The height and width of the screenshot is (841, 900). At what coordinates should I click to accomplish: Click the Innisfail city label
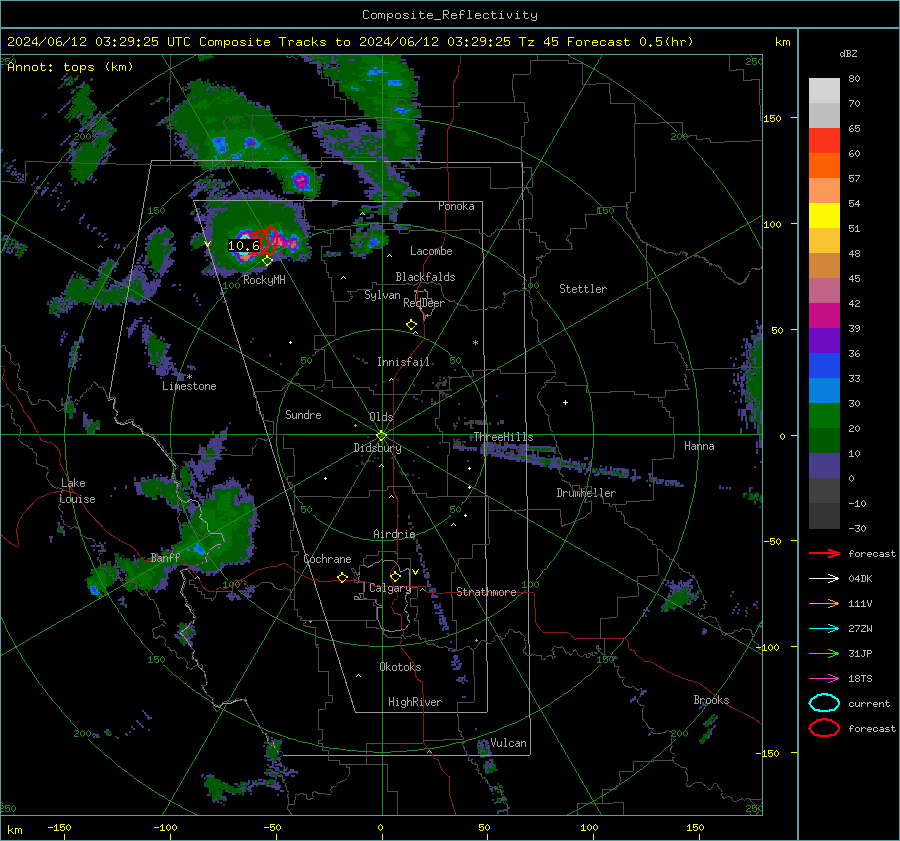pyautogui.click(x=403, y=362)
